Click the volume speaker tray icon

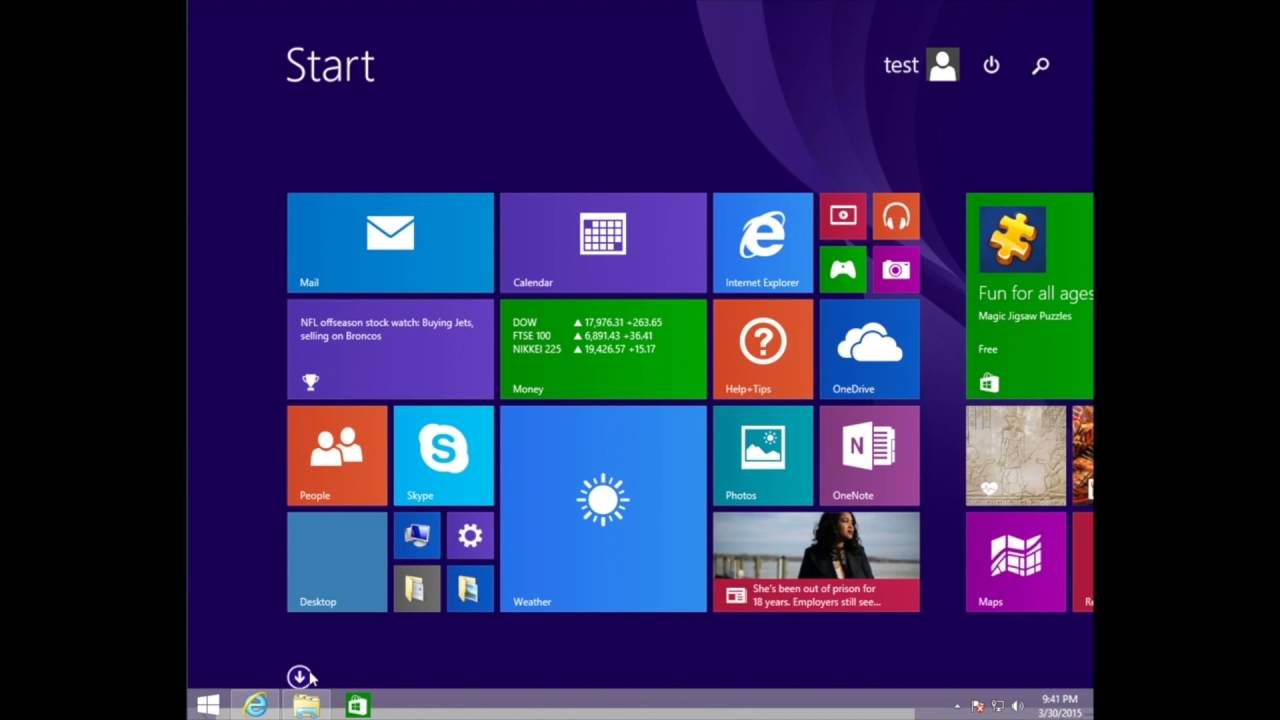[x=1018, y=706]
